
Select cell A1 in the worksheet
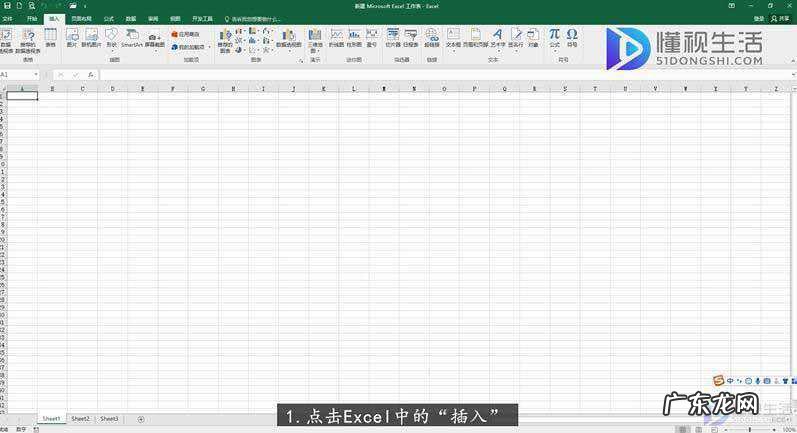pyautogui.click(x=22, y=96)
